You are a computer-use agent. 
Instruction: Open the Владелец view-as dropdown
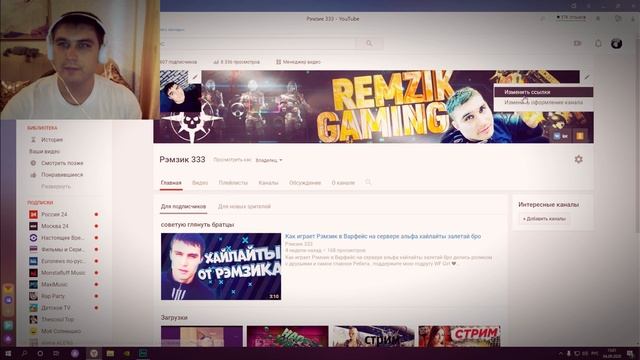(x=269, y=160)
